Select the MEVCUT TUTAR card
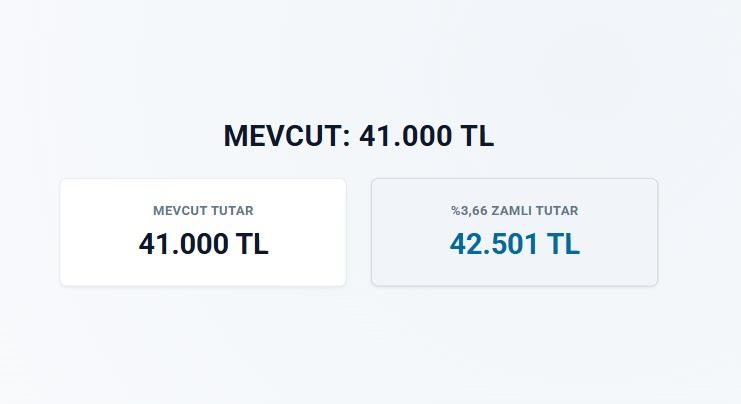 203,232
